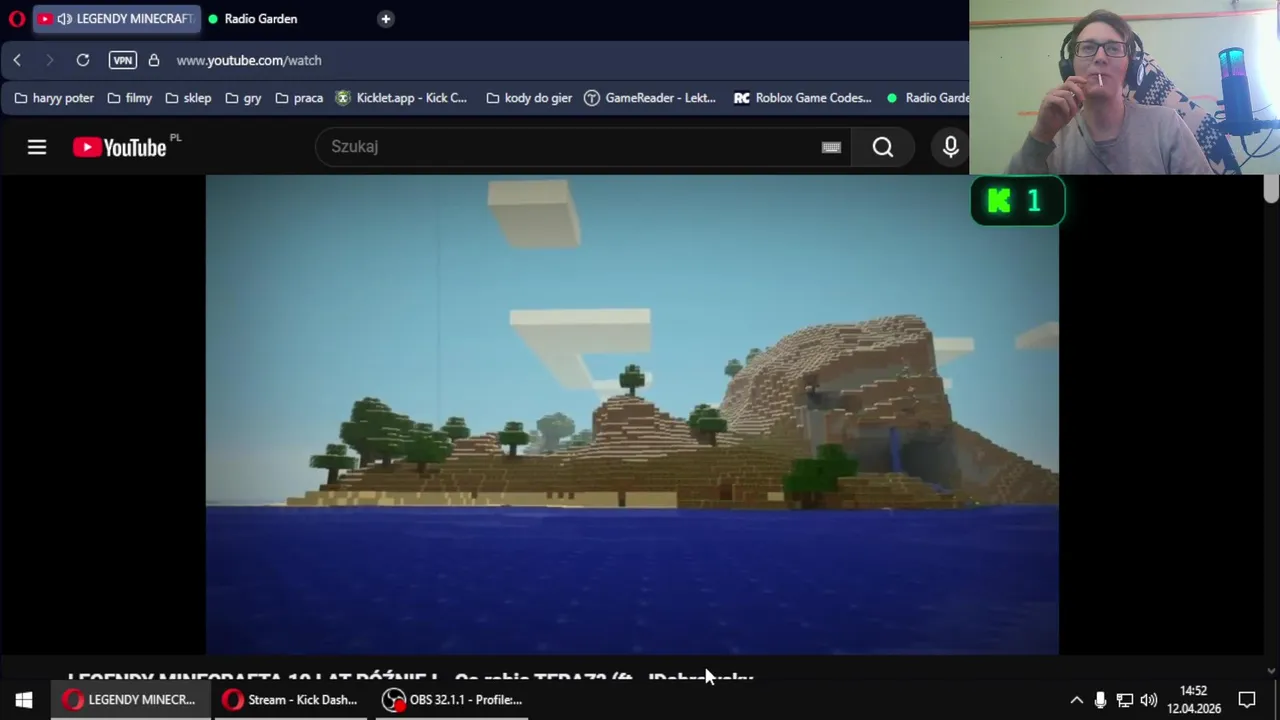This screenshot has width=1280, height=720.
Task: Open the Kicklet.app bookmark
Action: point(401,98)
